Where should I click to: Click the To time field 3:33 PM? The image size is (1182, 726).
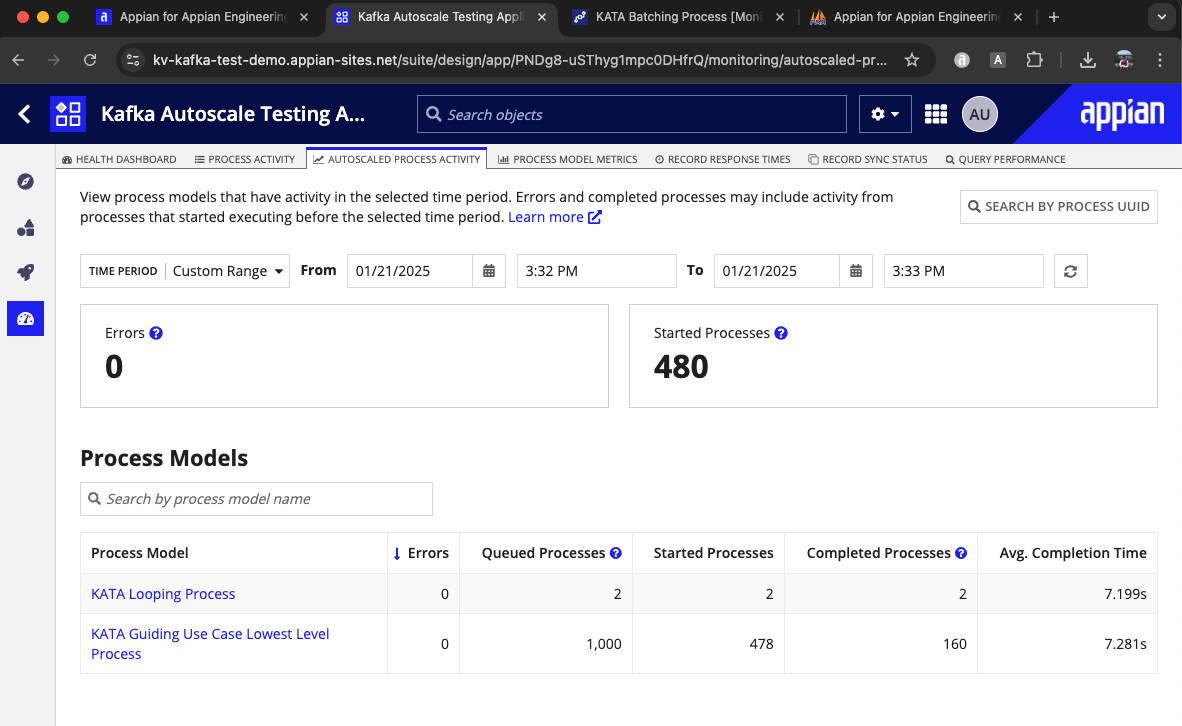click(963, 271)
